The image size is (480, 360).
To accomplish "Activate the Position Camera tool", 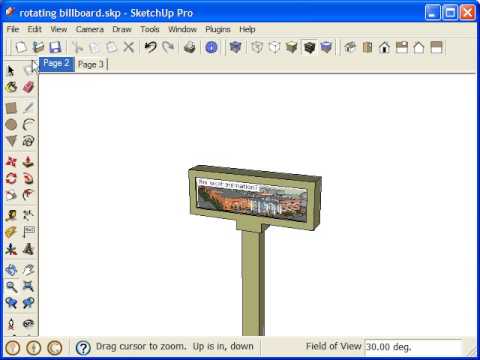I will pos(11,324).
